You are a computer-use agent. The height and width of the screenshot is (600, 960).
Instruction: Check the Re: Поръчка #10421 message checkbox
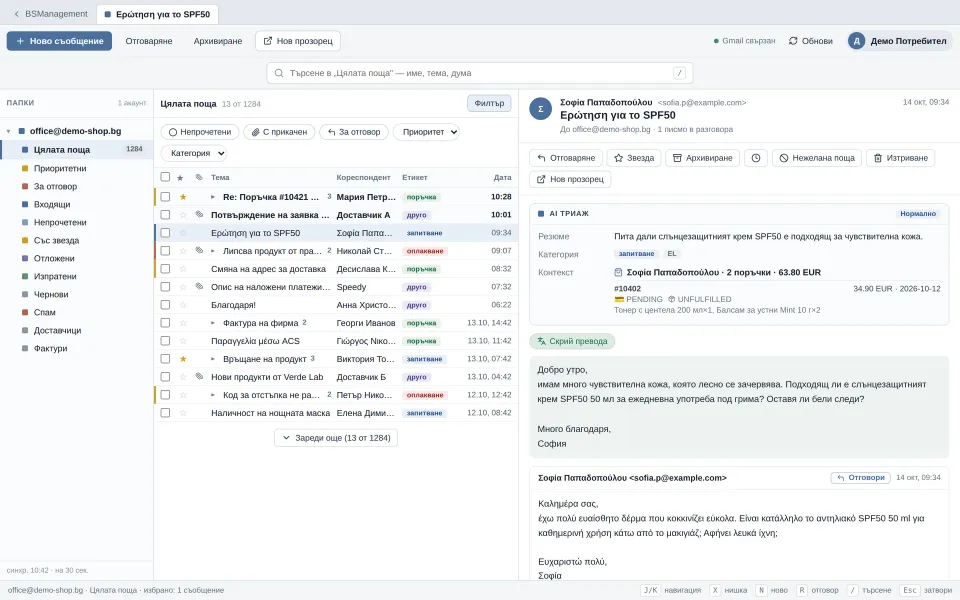click(165, 197)
